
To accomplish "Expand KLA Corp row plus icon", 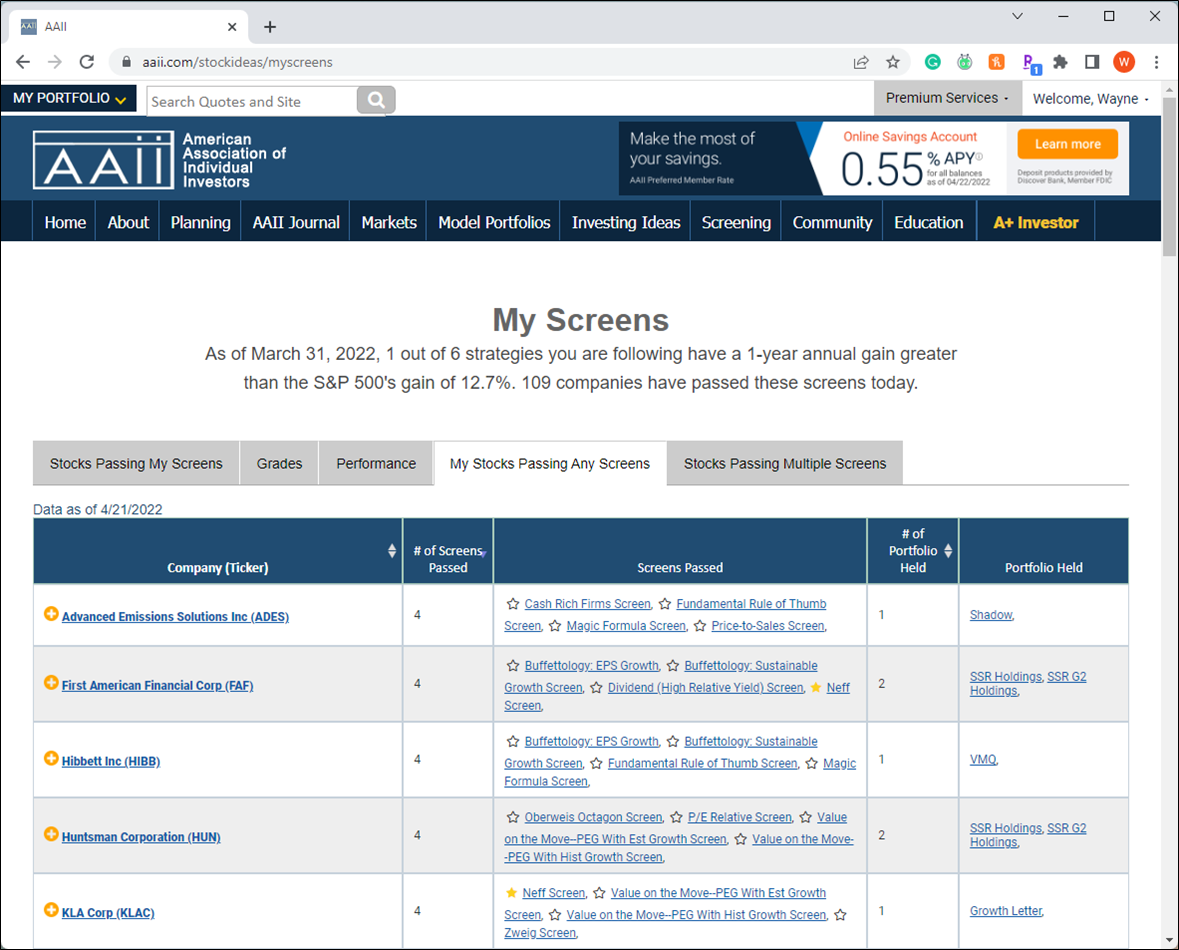I will click(x=51, y=910).
